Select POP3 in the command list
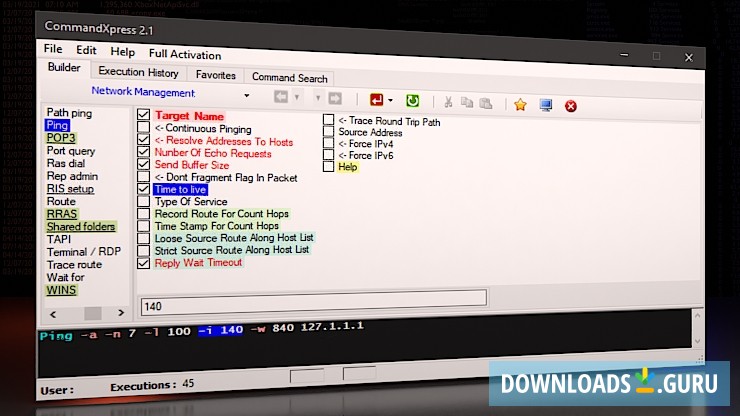740x416 pixels. 61,138
